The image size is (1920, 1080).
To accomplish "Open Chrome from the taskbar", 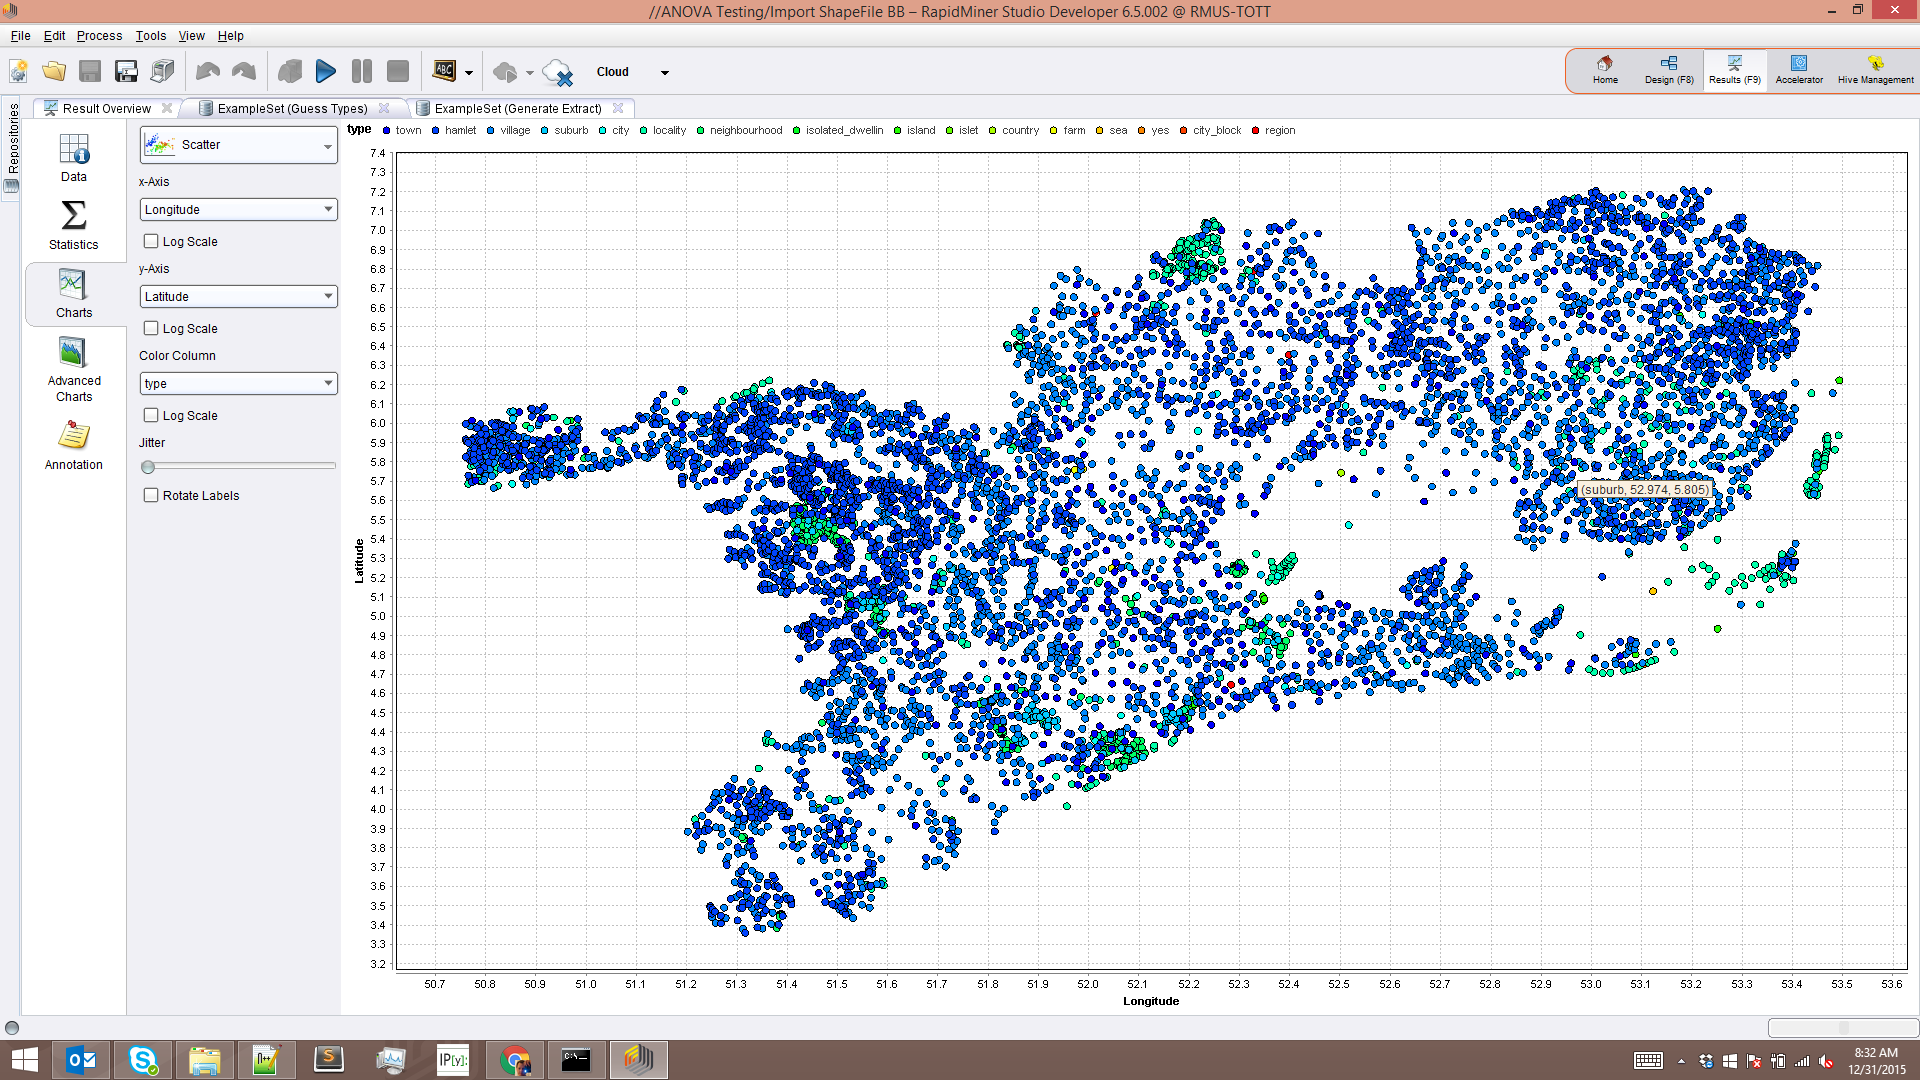I will (515, 1060).
